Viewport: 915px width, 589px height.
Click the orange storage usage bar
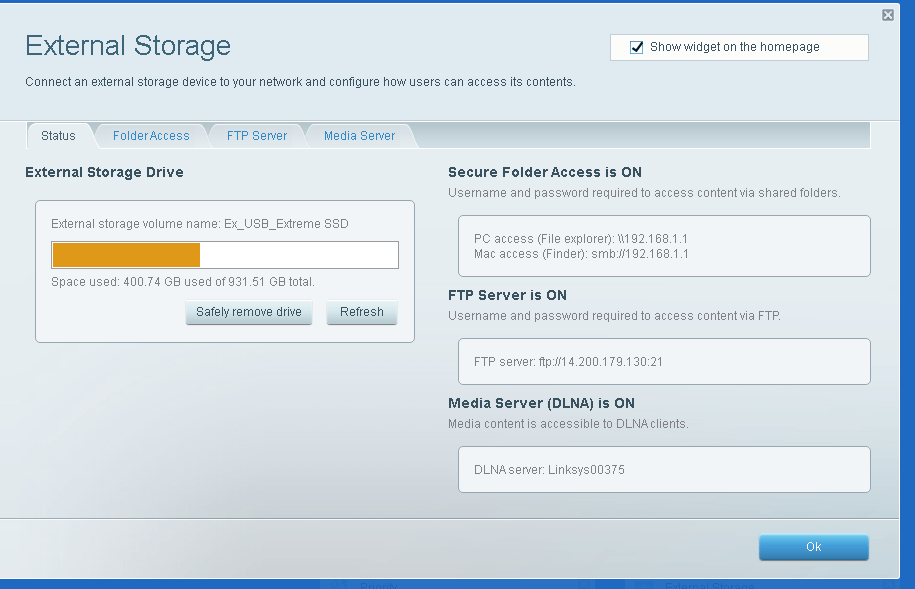(125, 254)
